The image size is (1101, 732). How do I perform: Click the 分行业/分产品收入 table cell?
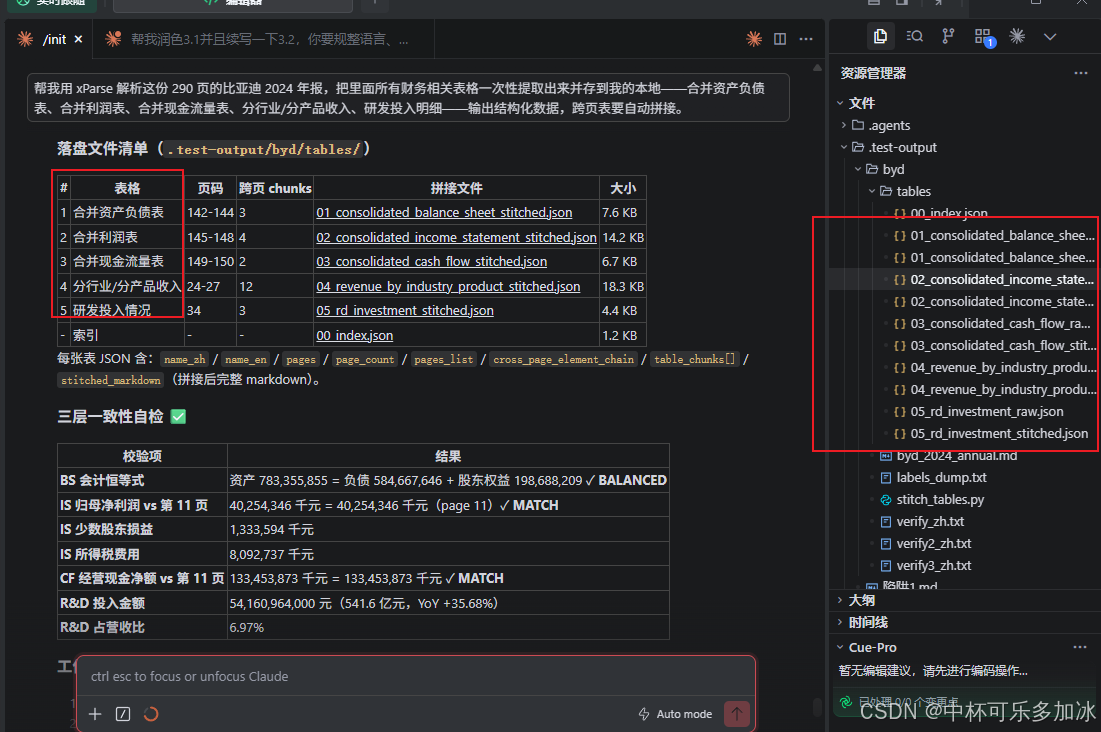127,287
